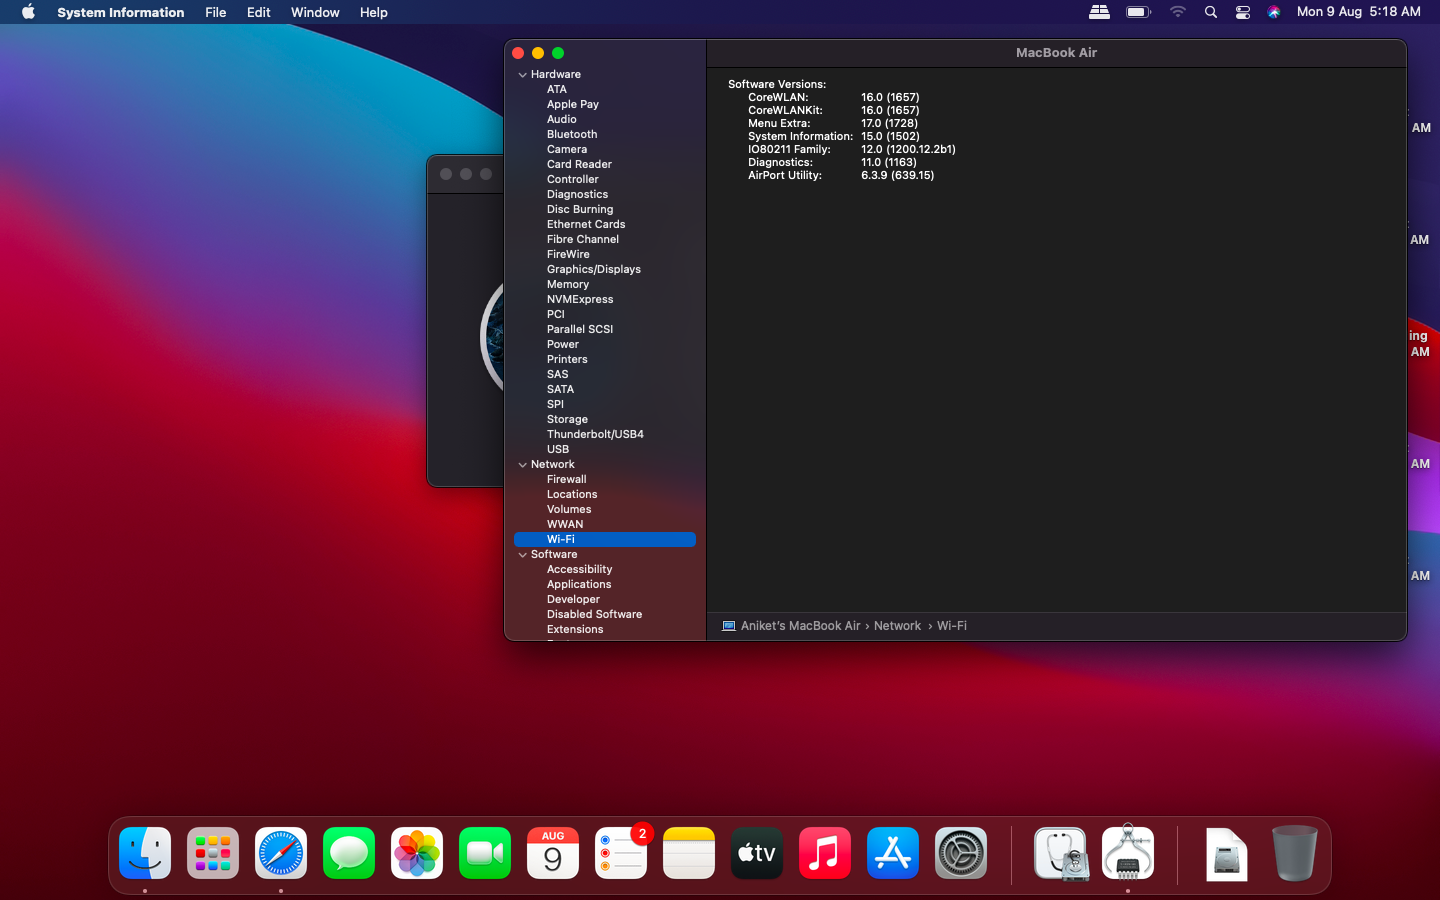Screen dimensions: 1440x900
Task: Select Thunderbolt/USB4 in the sidebar
Action: click(x=595, y=434)
